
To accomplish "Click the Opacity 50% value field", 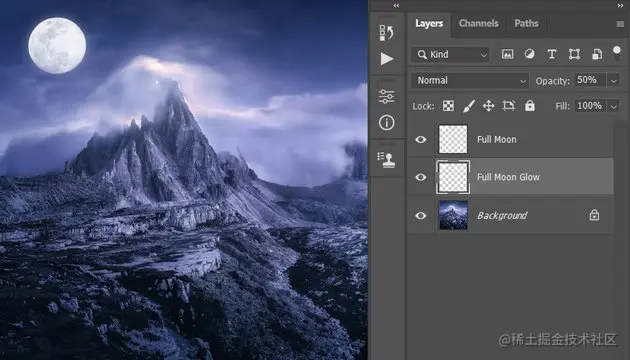I will pyautogui.click(x=590, y=80).
